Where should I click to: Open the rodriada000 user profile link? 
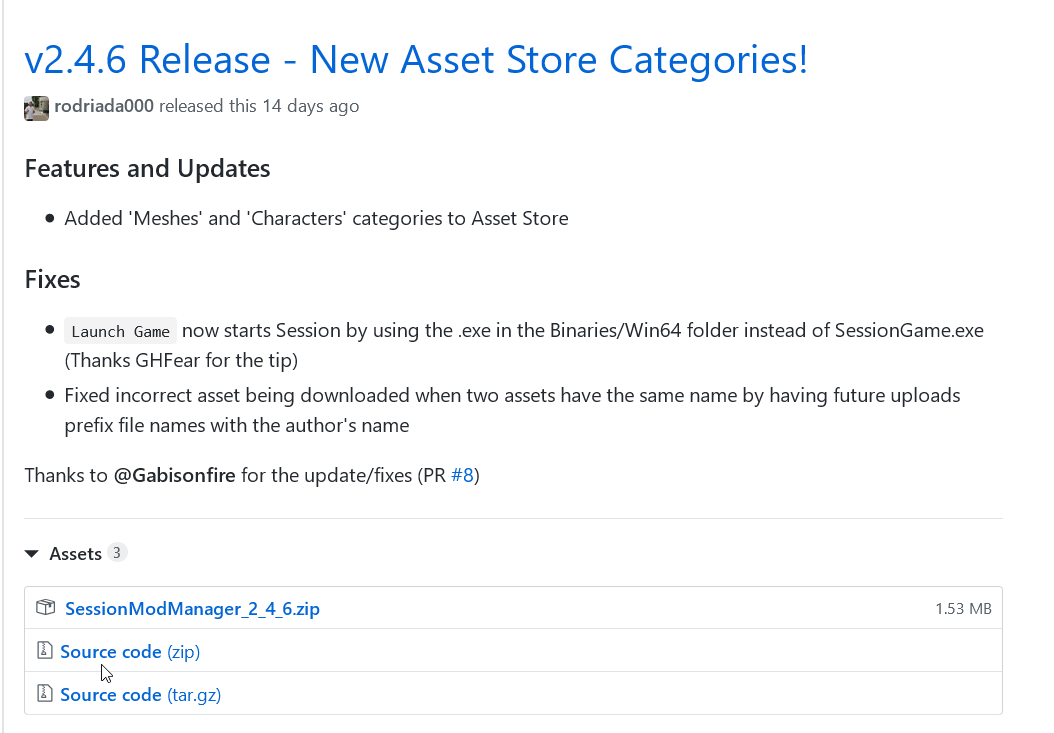pos(104,106)
